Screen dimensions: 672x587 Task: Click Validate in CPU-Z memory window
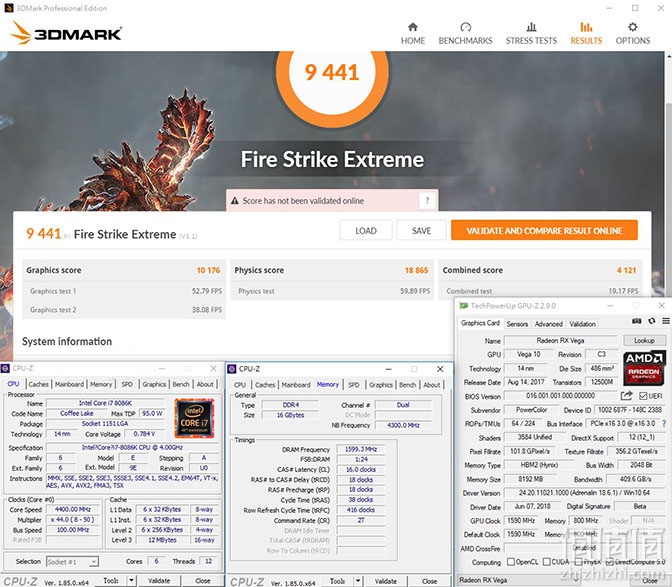(x=386, y=581)
